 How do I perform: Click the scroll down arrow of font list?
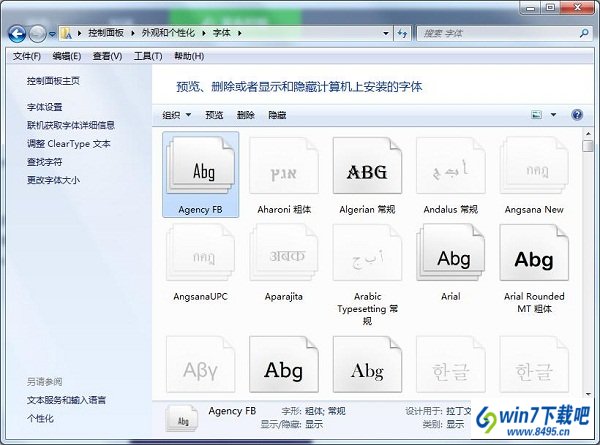588,394
